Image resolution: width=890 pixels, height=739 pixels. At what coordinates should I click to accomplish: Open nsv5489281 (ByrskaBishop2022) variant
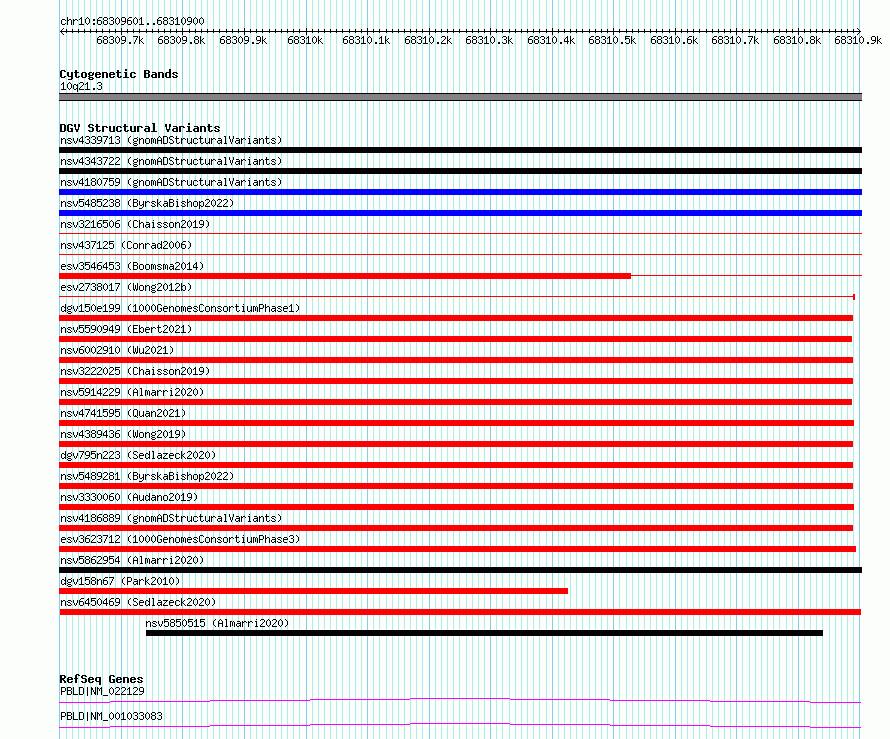click(x=147, y=476)
